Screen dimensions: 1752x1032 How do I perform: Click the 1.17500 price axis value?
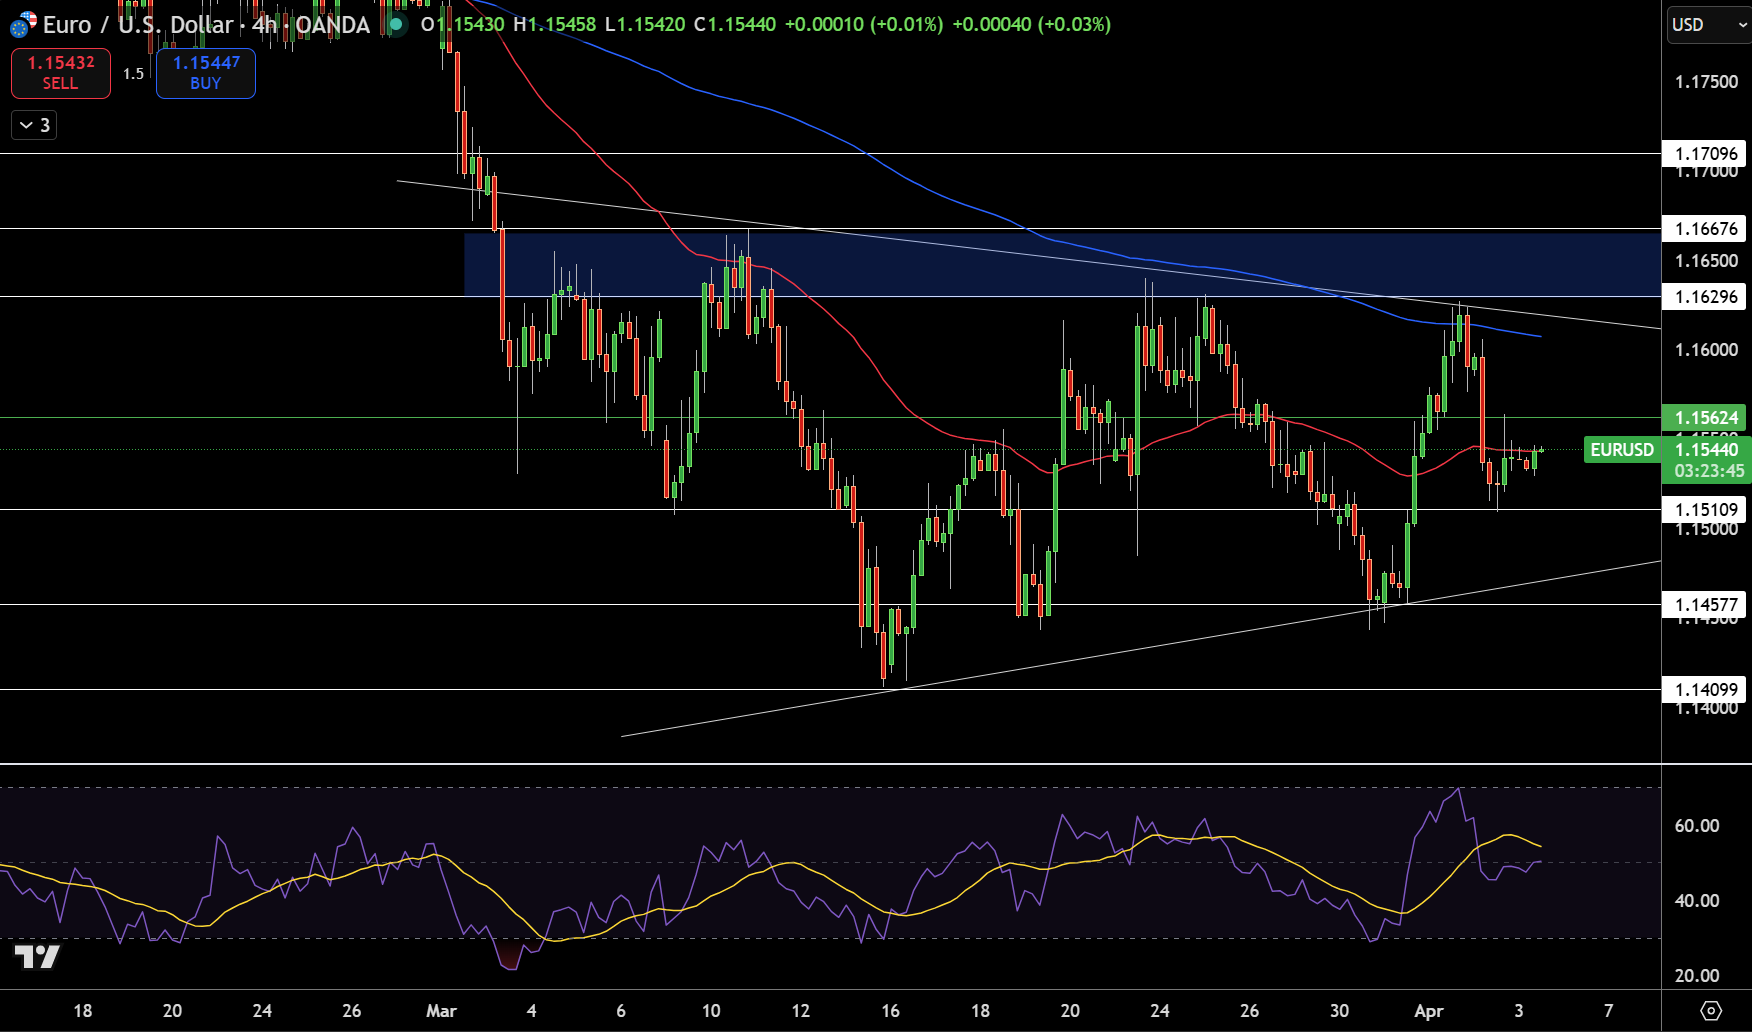[1706, 82]
